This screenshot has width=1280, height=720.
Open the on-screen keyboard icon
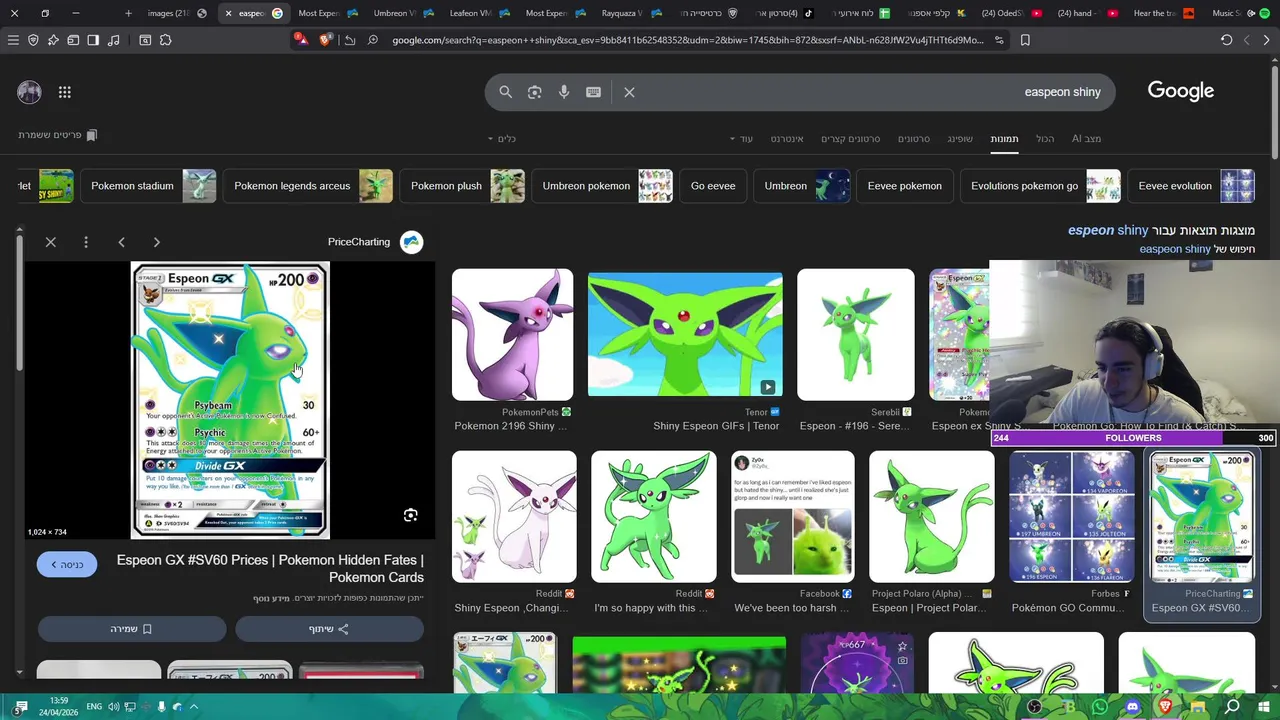[593, 92]
